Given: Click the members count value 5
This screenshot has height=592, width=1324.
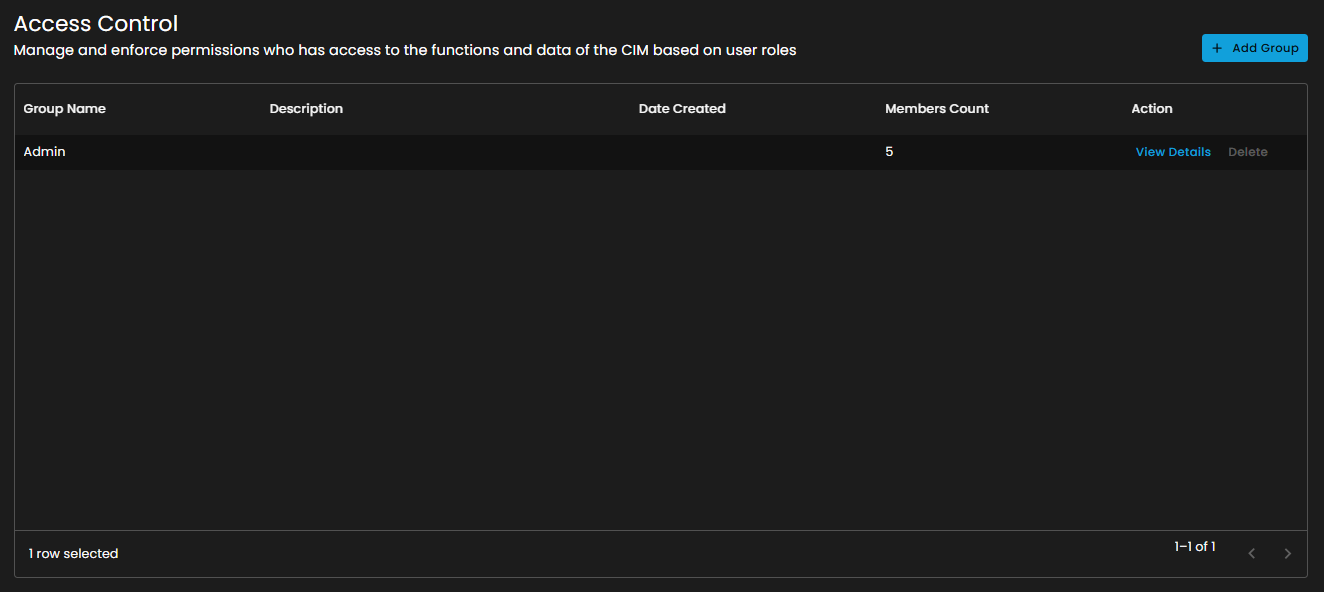Looking at the screenshot, I should pyautogui.click(x=889, y=152).
